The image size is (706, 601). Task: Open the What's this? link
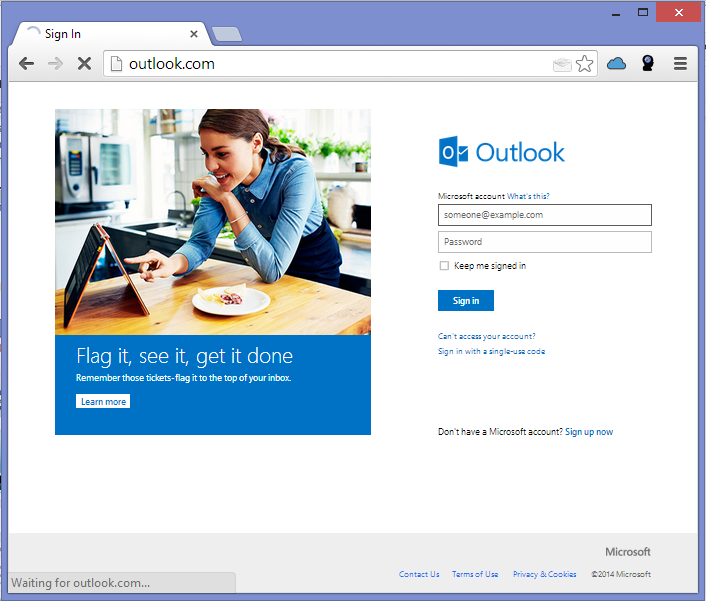pos(528,196)
